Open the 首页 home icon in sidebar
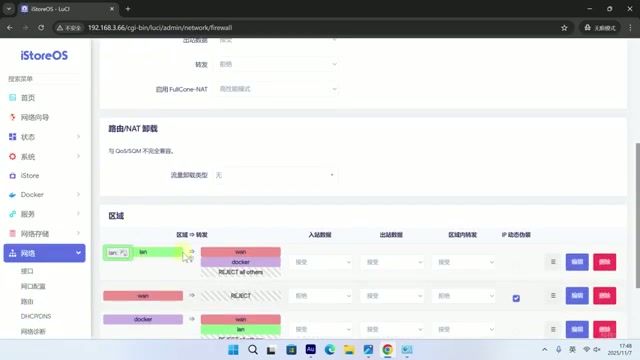640x360 pixels. pyautogui.click(x=12, y=98)
